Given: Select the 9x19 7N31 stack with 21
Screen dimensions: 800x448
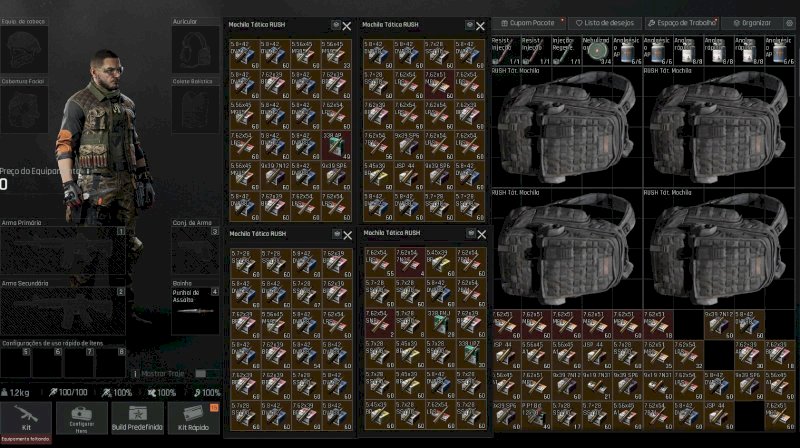Looking at the screenshot, I should coord(597,385).
